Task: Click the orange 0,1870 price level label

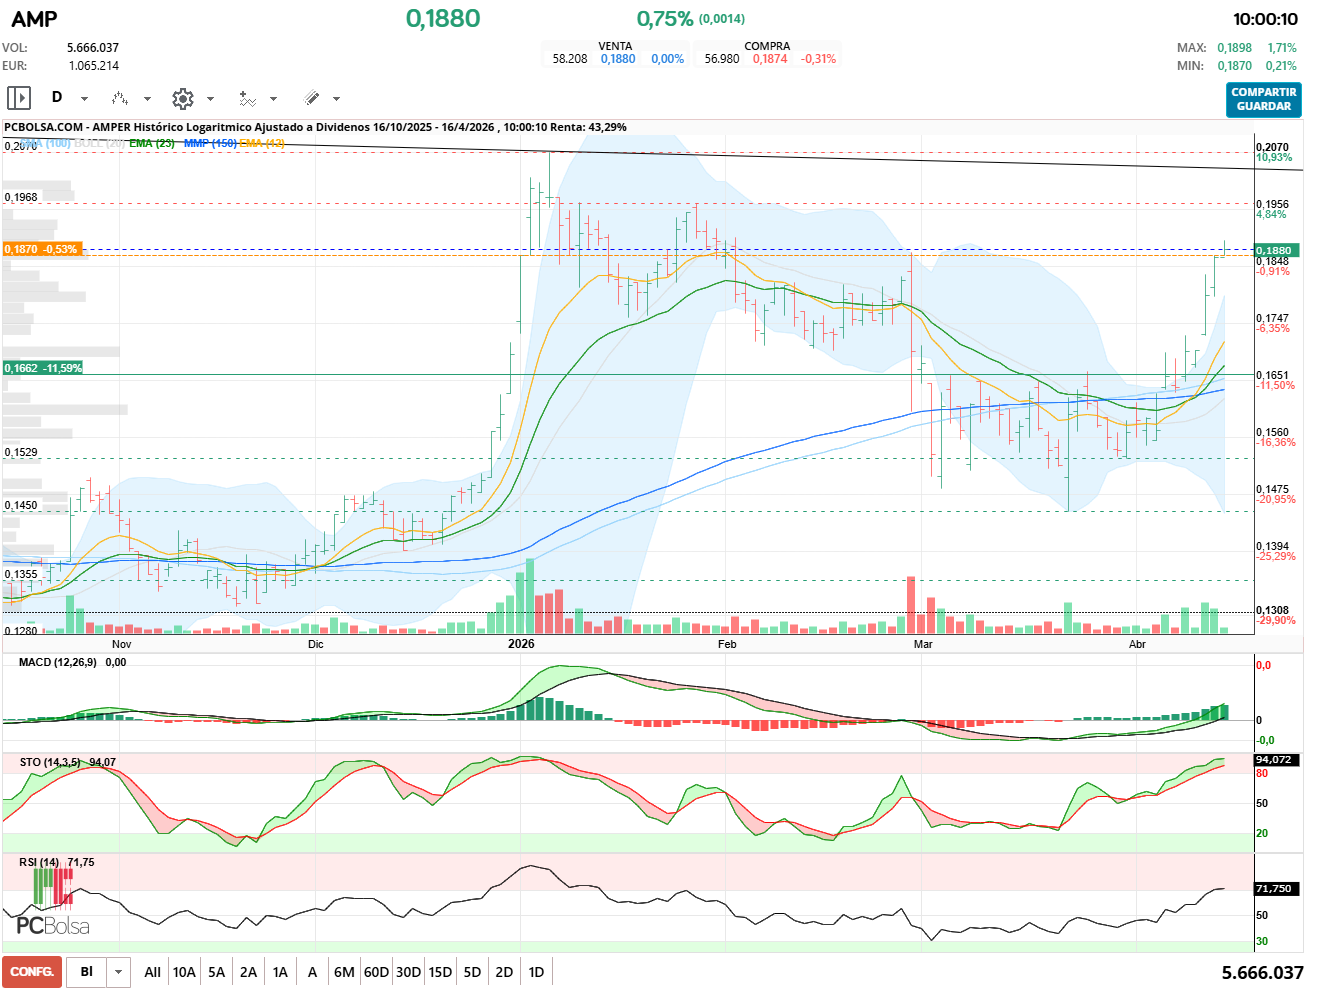Action: coord(42,249)
